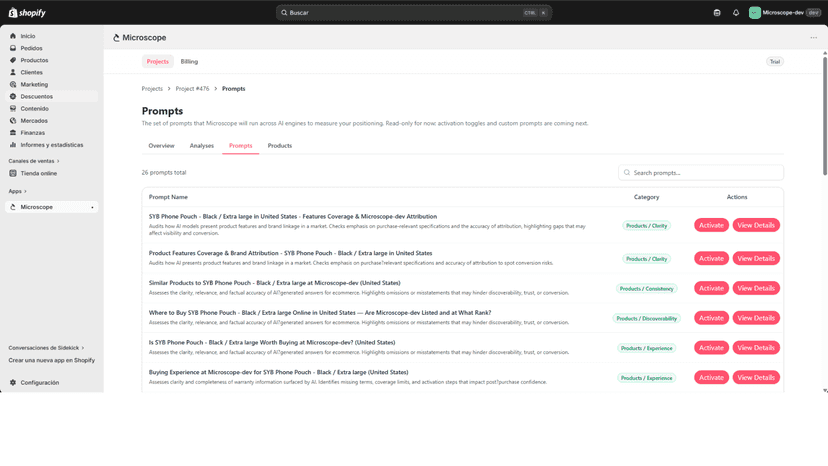Click the Trial badge
Image resolution: width=828 pixels, height=466 pixels.
[775, 62]
